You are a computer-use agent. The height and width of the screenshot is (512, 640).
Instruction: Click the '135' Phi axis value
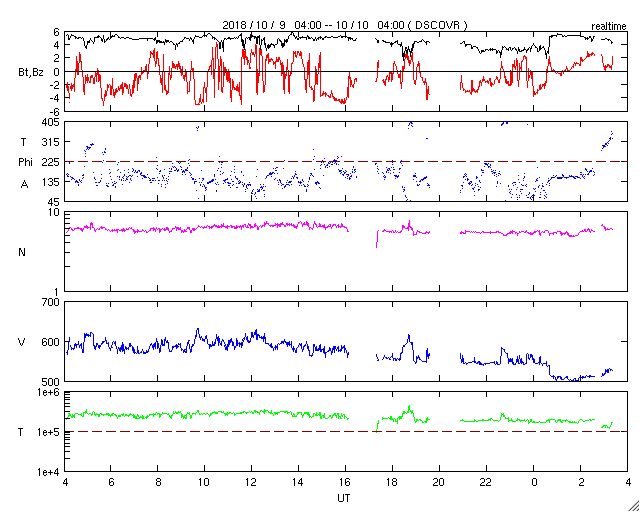pos(51,182)
